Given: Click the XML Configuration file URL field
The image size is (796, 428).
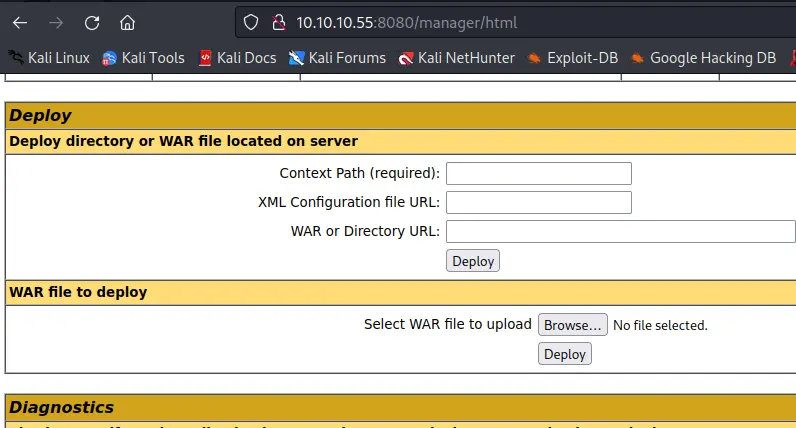Looking at the screenshot, I should pyautogui.click(x=538, y=203).
